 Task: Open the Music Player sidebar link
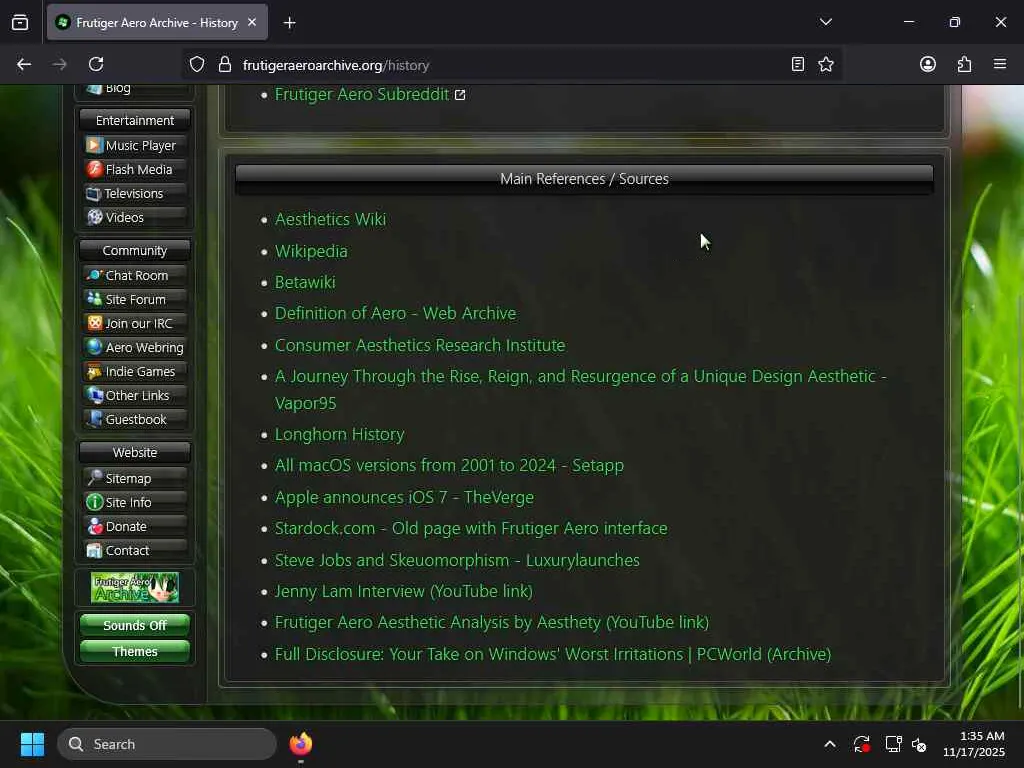tap(135, 145)
